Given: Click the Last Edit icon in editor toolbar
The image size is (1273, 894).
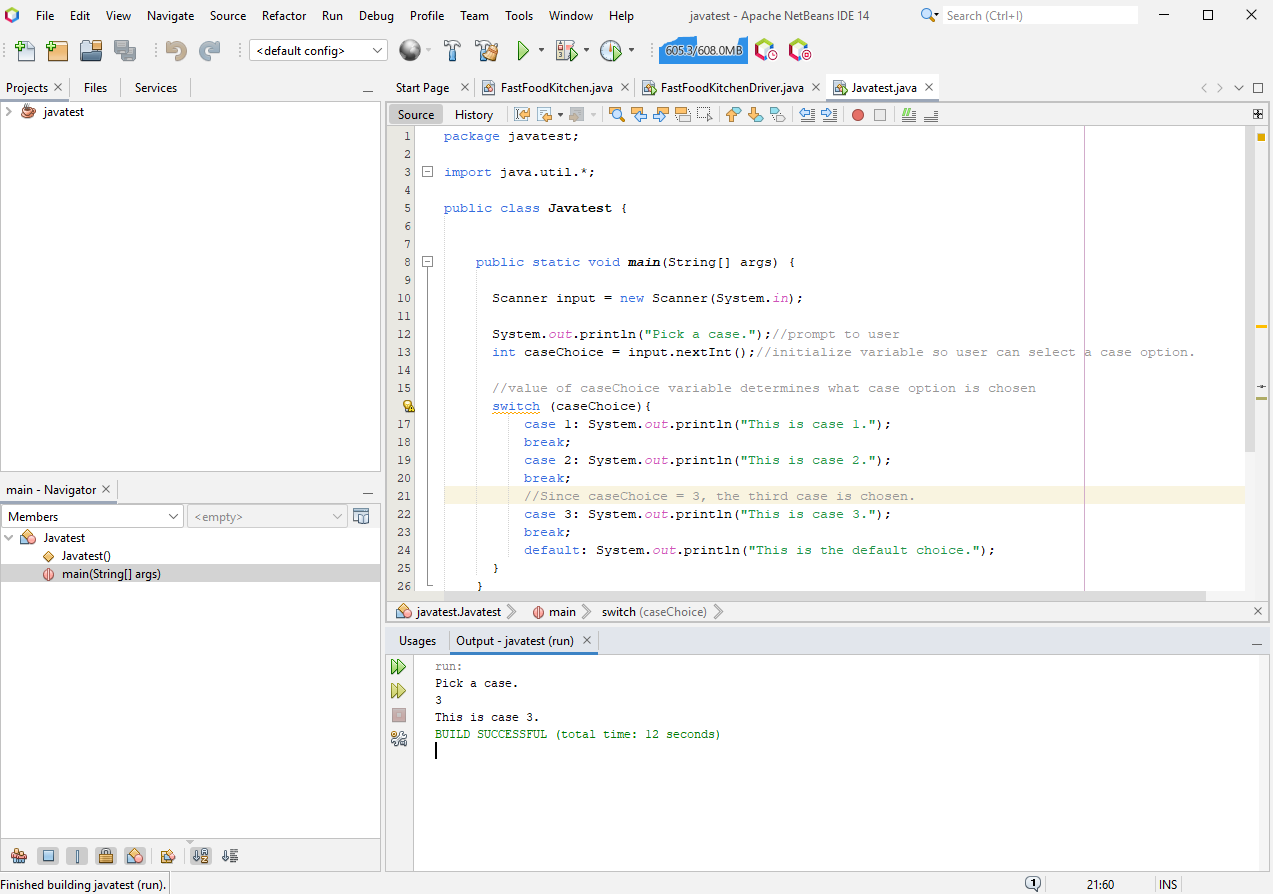Looking at the screenshot, I should pyautogui.click(x=522, y=115).
